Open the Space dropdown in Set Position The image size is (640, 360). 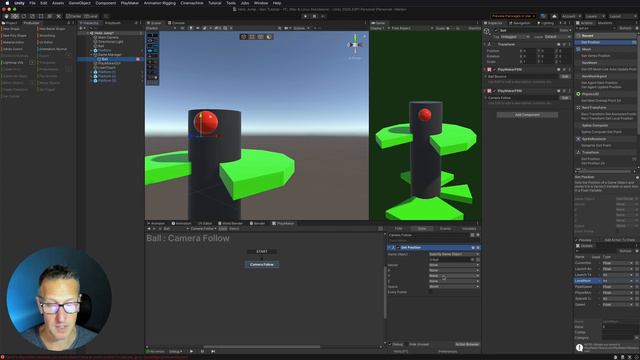coord(454,287)
